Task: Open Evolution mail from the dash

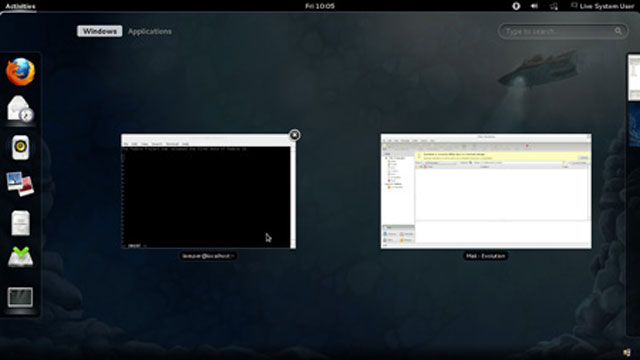Action: (20, 109)
